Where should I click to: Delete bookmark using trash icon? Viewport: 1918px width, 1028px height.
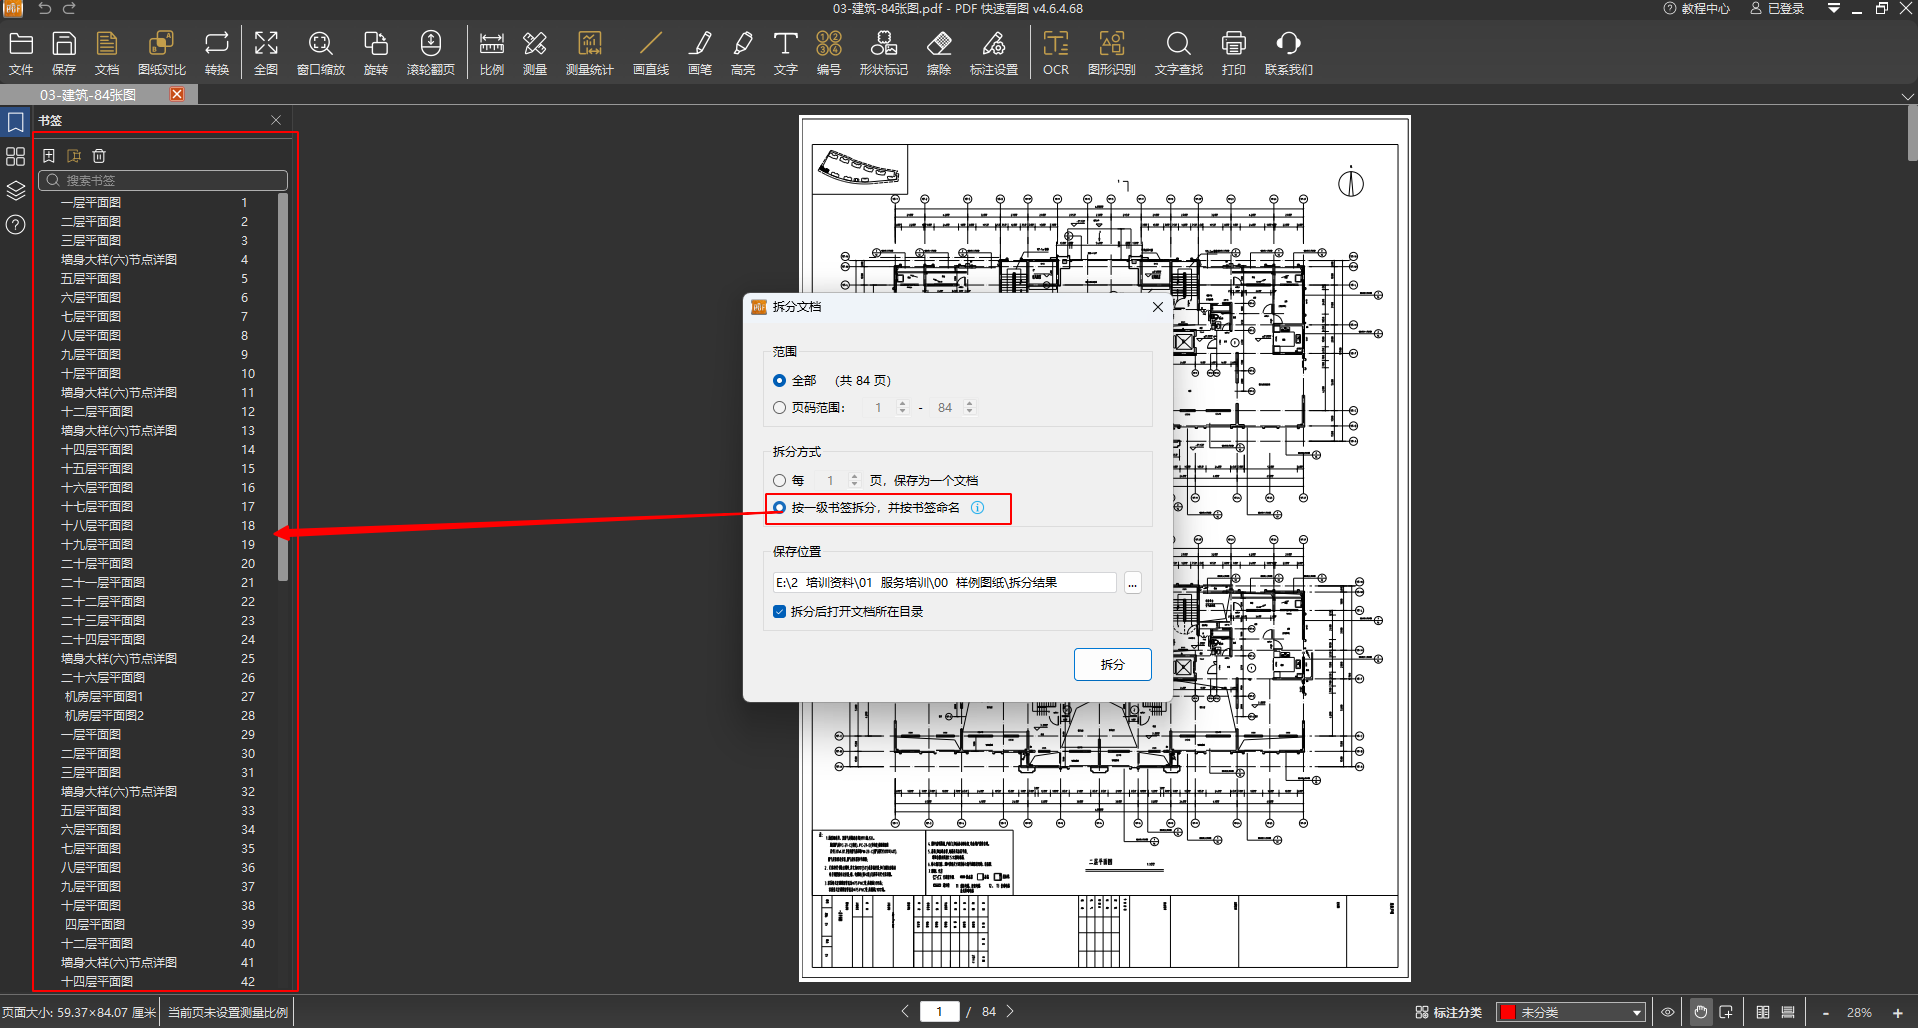tap(99, 156)
